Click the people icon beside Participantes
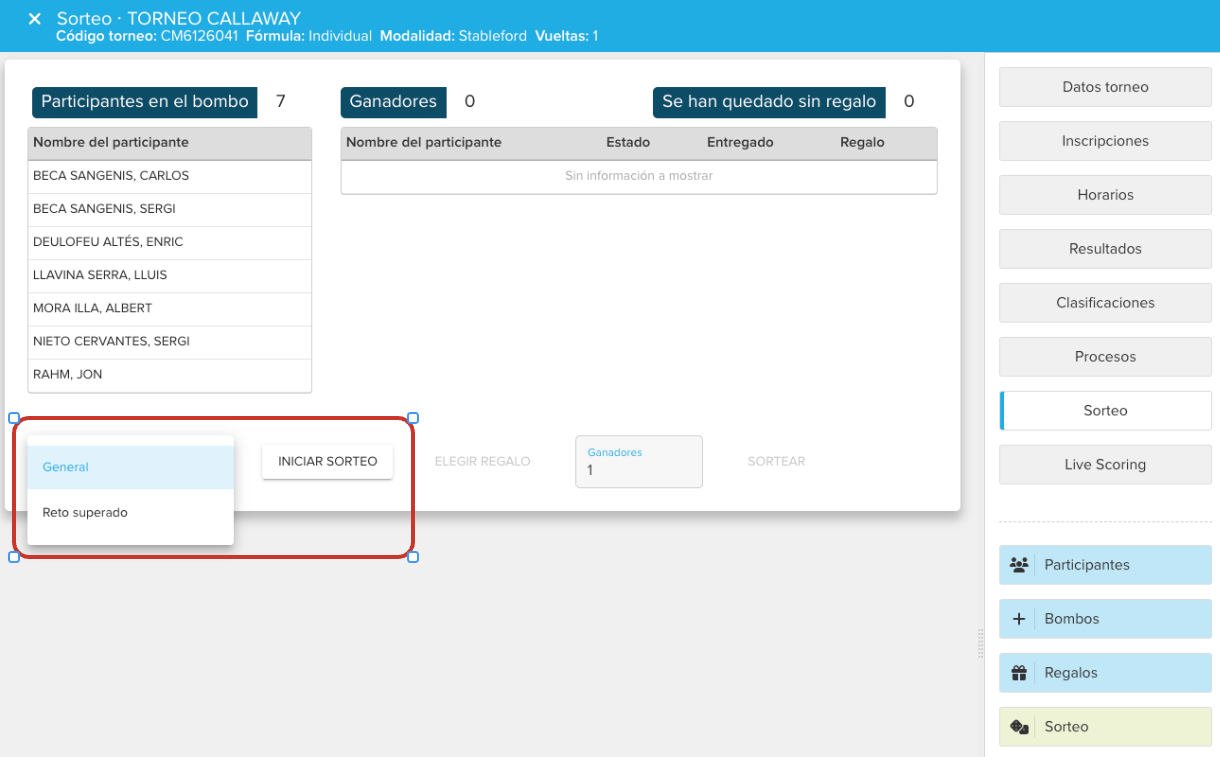Screen dimensions: 1220x757 pyautogui.click(x=1019, y=565)
